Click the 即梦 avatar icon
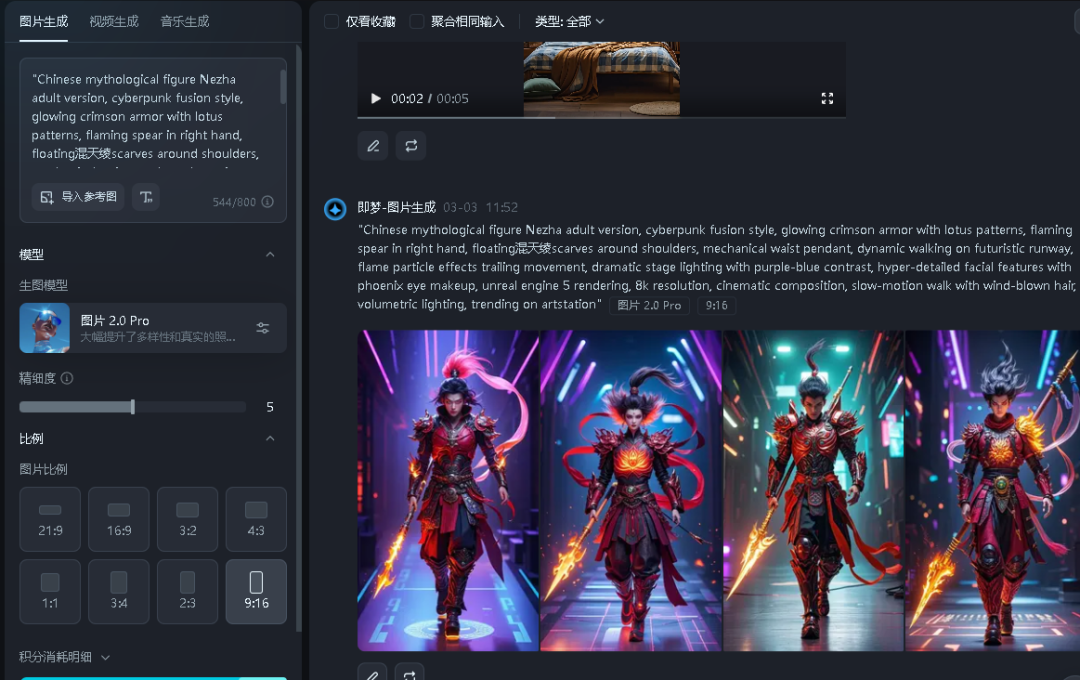 (x=335, y=209)
